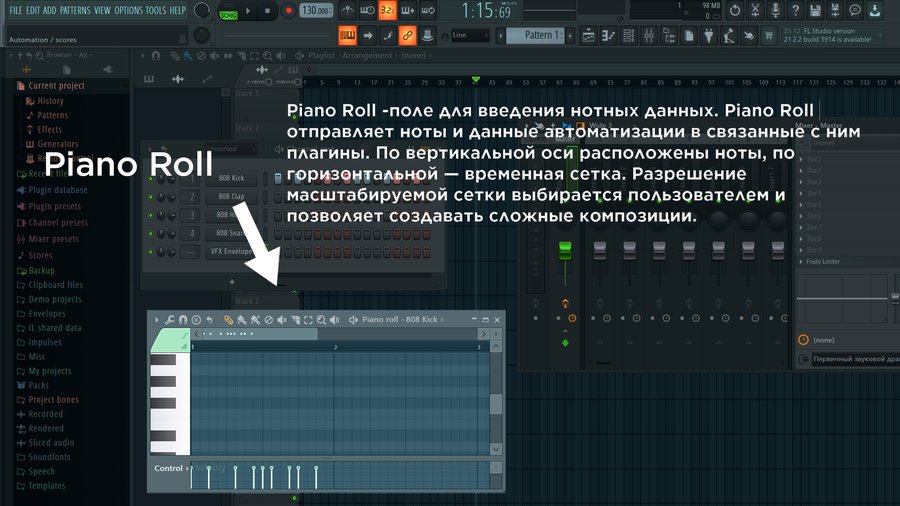This screenshot has height=506, width=900.
Task: Open the ADD menu
Action: tap(50, 10)
